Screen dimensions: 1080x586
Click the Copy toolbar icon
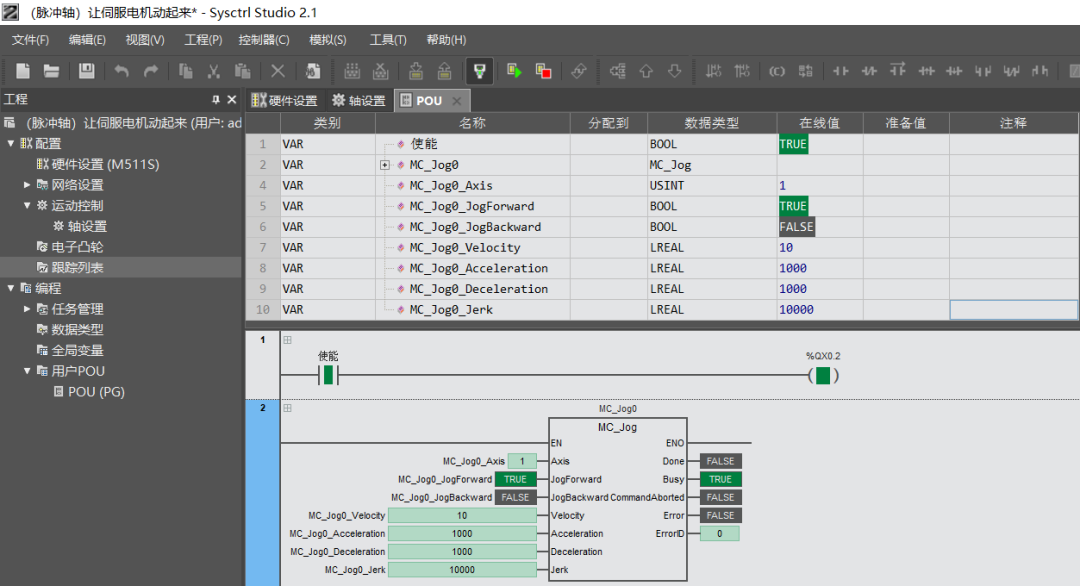click(185, 71)
